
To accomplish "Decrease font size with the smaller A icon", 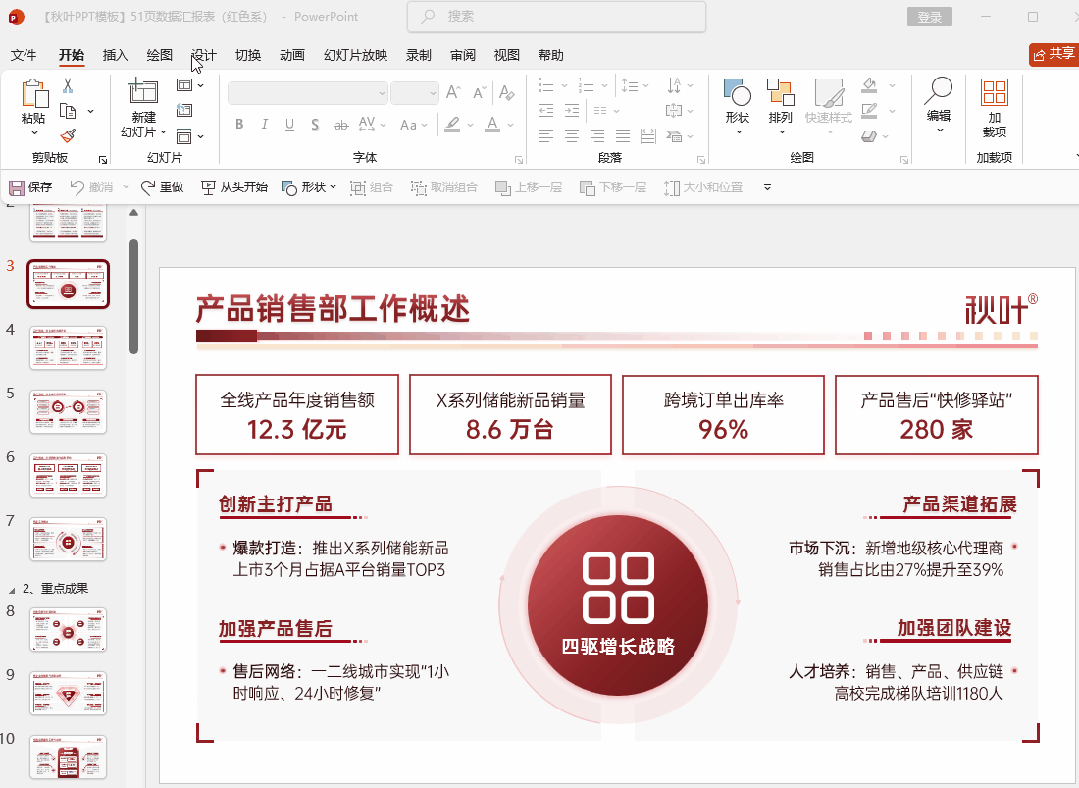I will 480,92.
